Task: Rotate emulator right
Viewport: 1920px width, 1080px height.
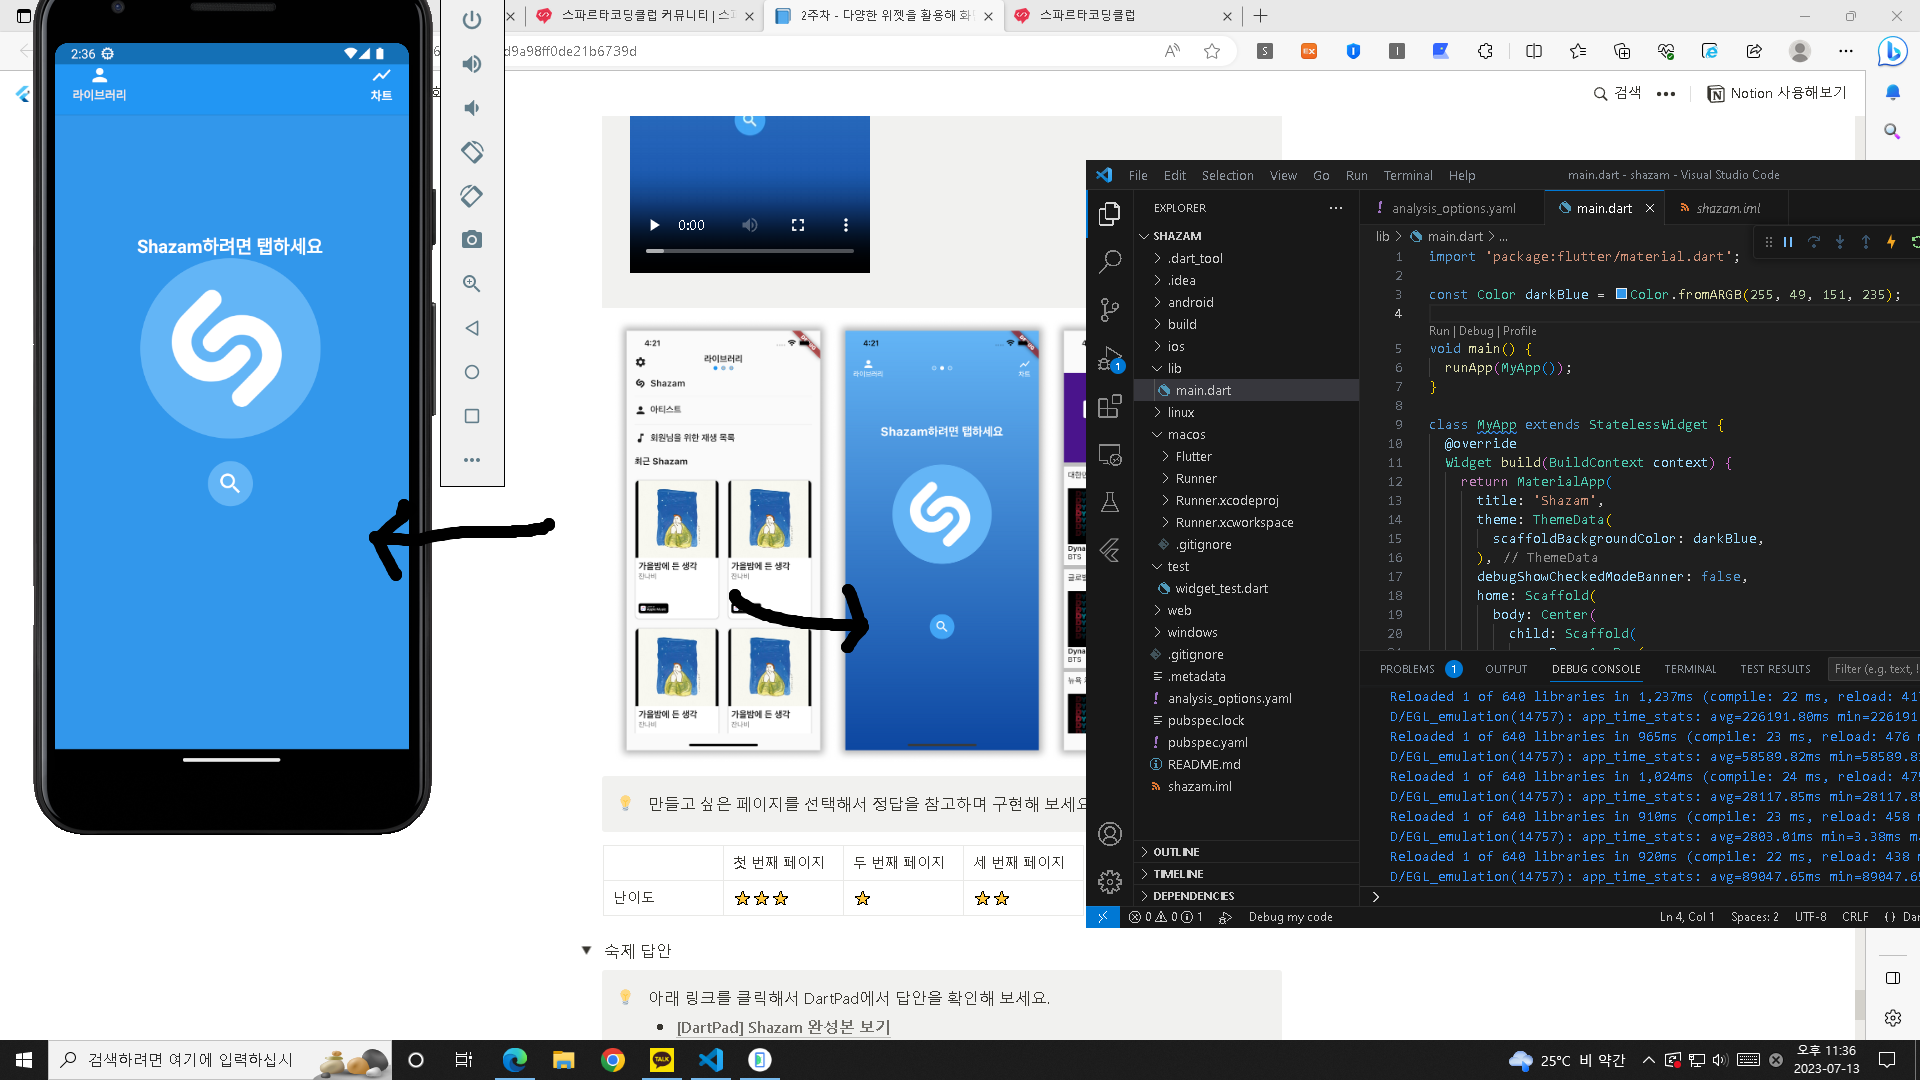Action: [x=472, y=196]
